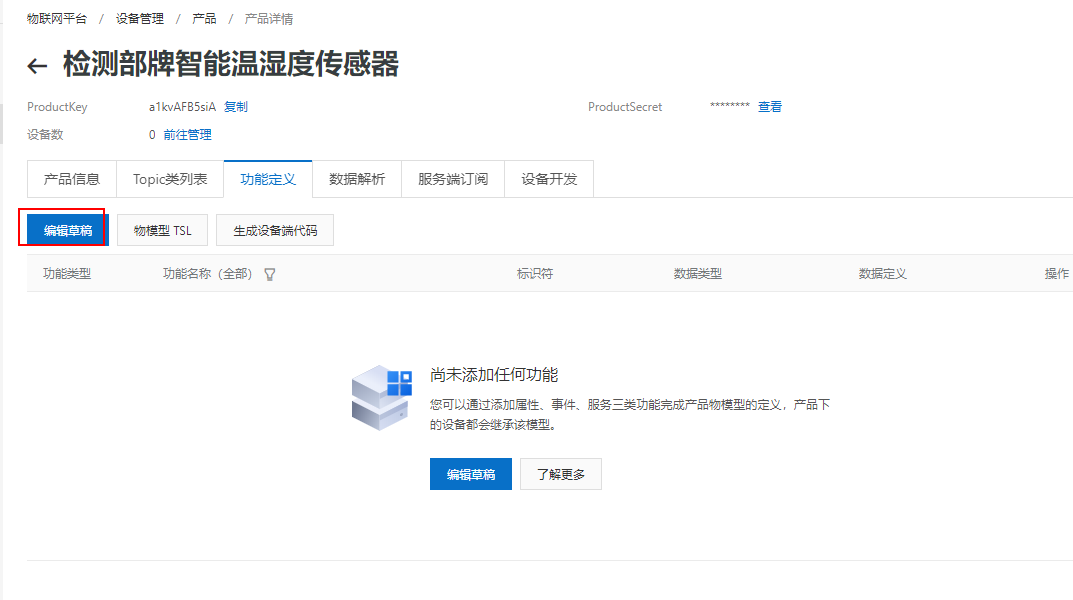Viewport: 1073px width, 600px height.
Task: Switch to the 数据解析 tab
Action: point(357,179)
